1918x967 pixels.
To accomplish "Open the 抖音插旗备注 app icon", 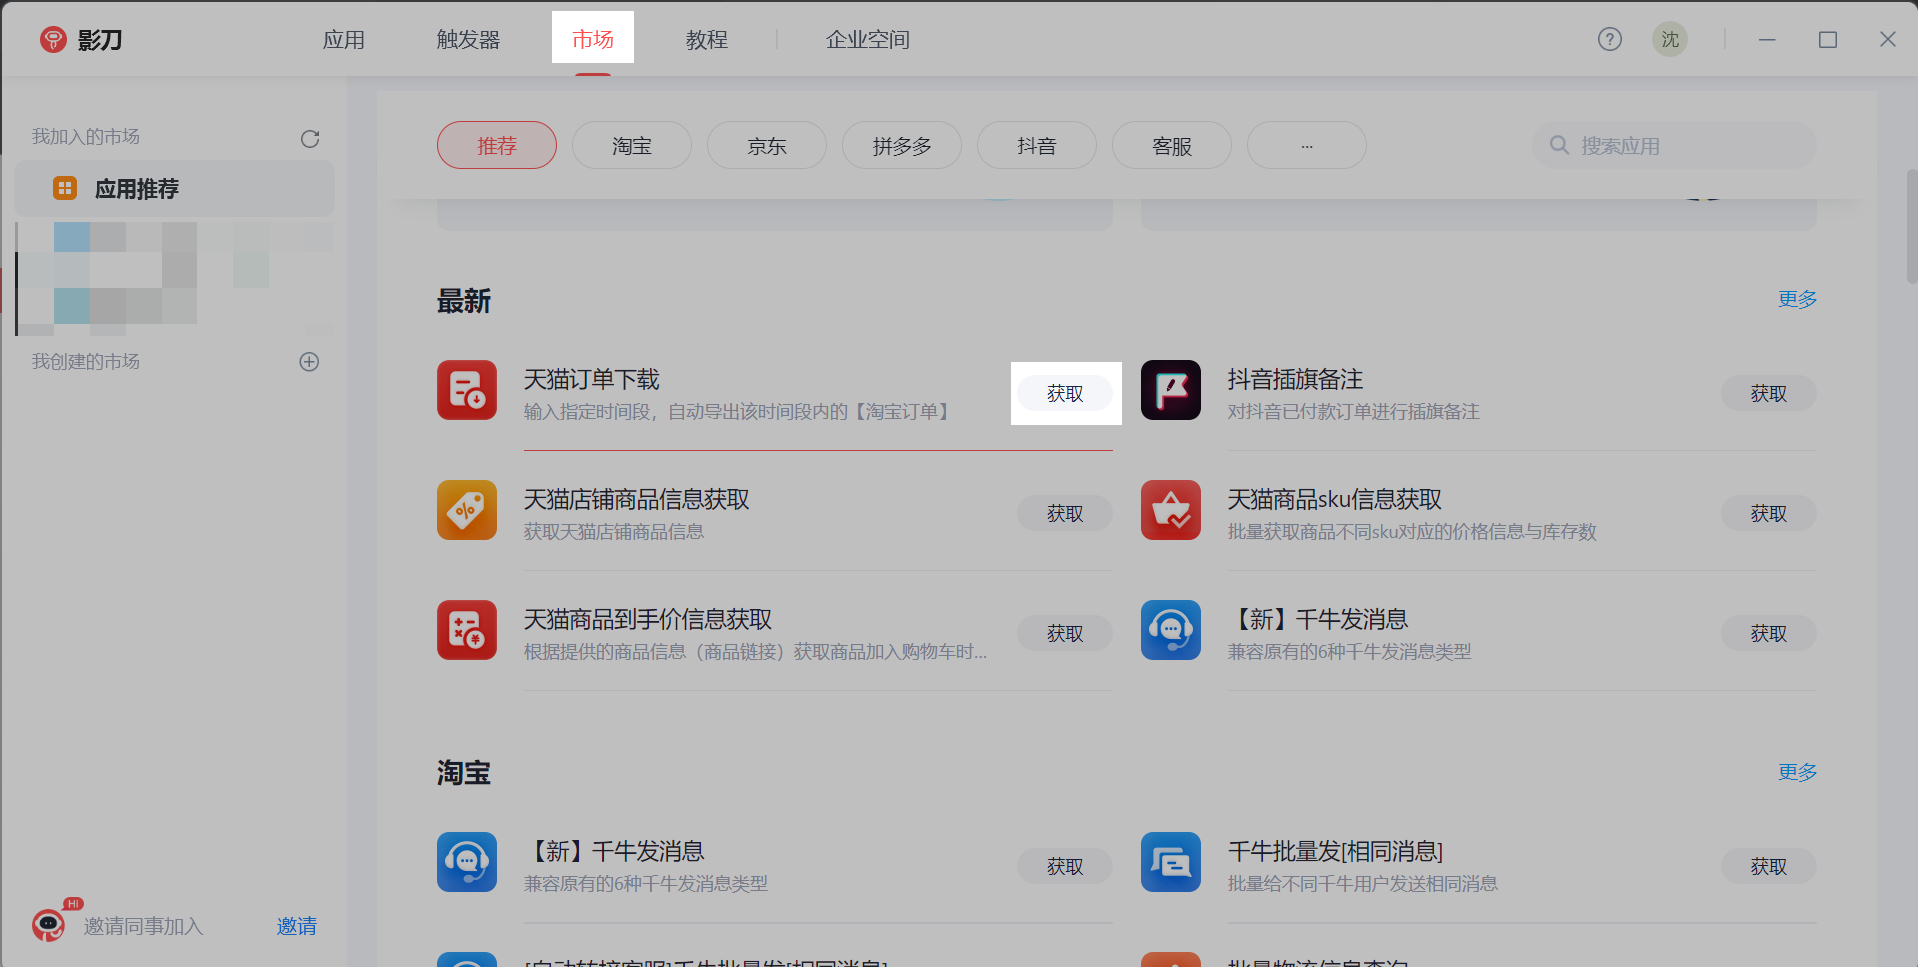I will [x=1171, y=390].
